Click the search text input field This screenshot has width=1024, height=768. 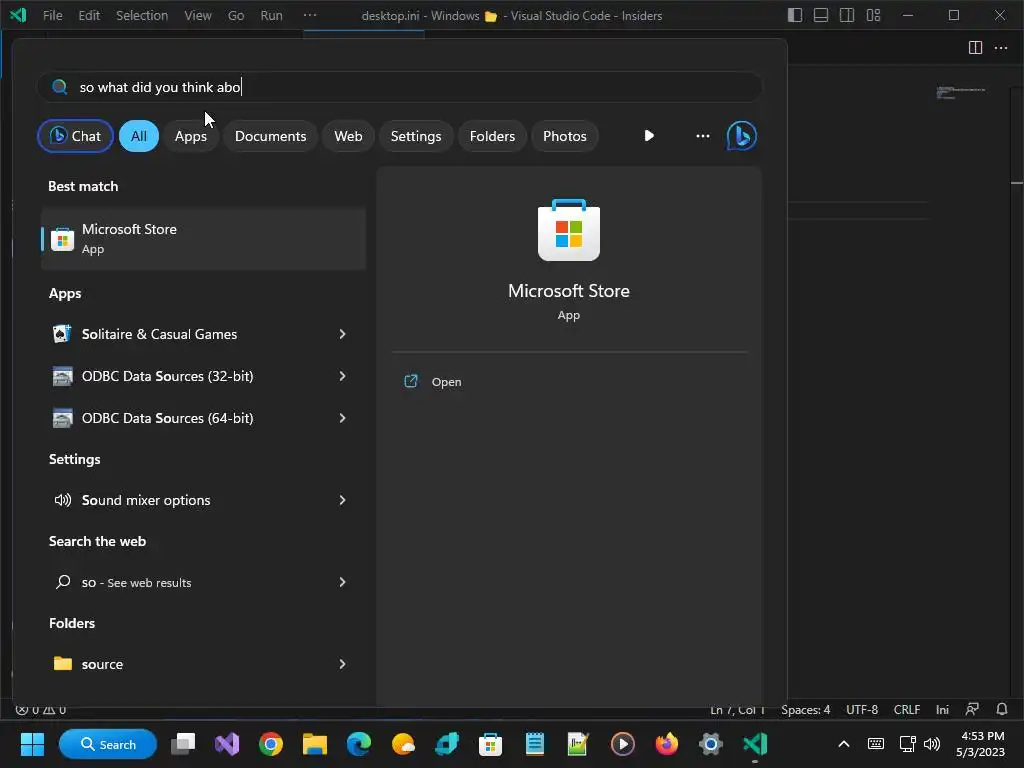(x=399, y=87)
